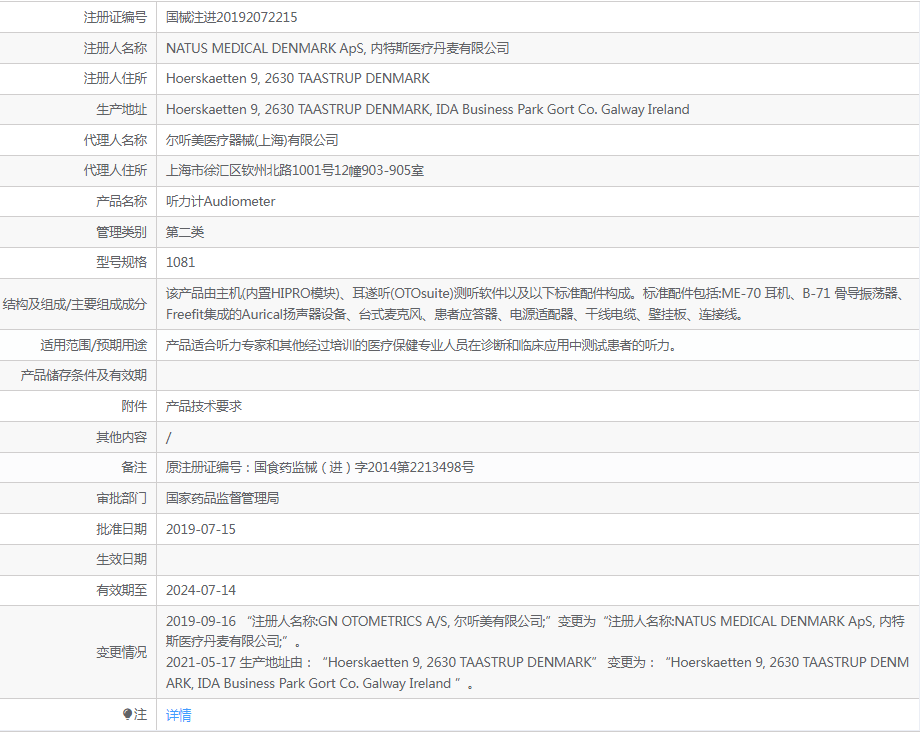Screen dimensions: 920x738
Task: Click the 管理类别 label
Action: (121, 232)
